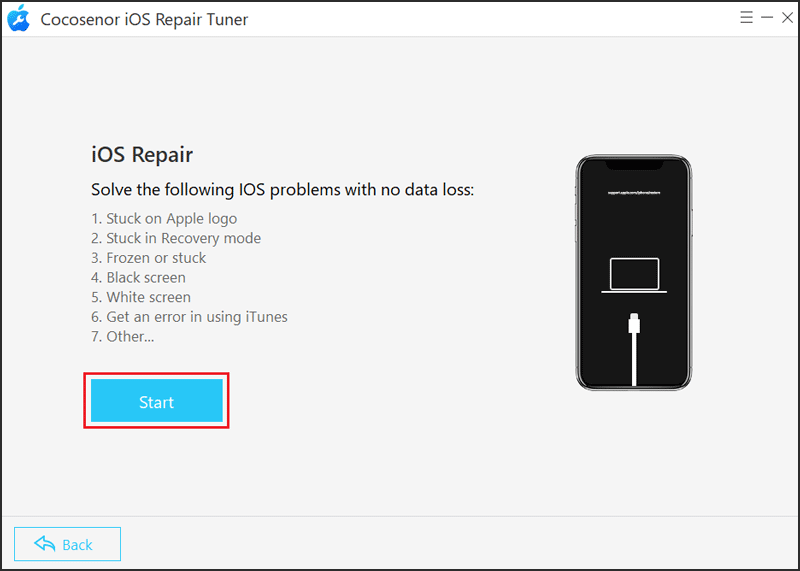
Task: Open the hamburger menu in title bar
Action: pos(746,18)
